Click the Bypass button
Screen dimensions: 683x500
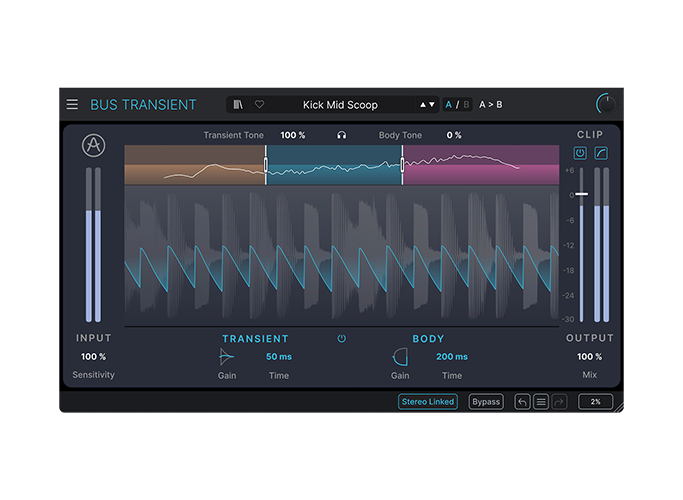(486, 402)
